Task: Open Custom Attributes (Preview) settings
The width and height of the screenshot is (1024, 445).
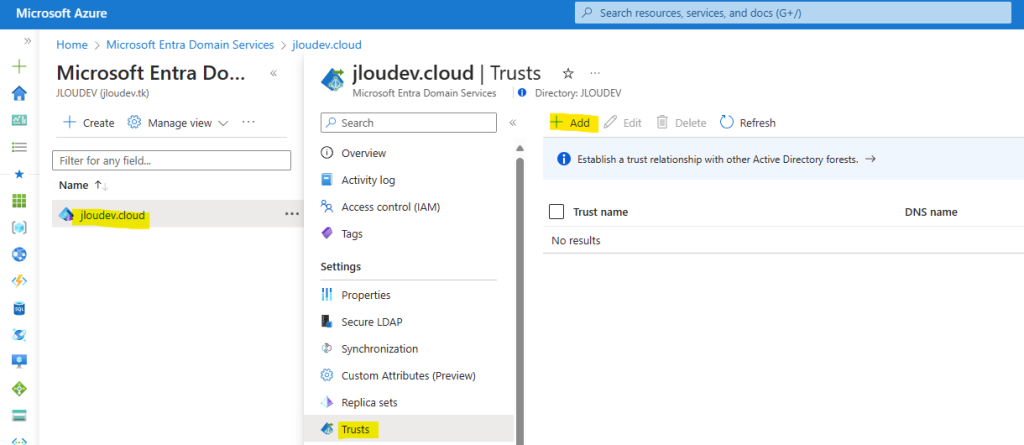Action: pos(409,376)
